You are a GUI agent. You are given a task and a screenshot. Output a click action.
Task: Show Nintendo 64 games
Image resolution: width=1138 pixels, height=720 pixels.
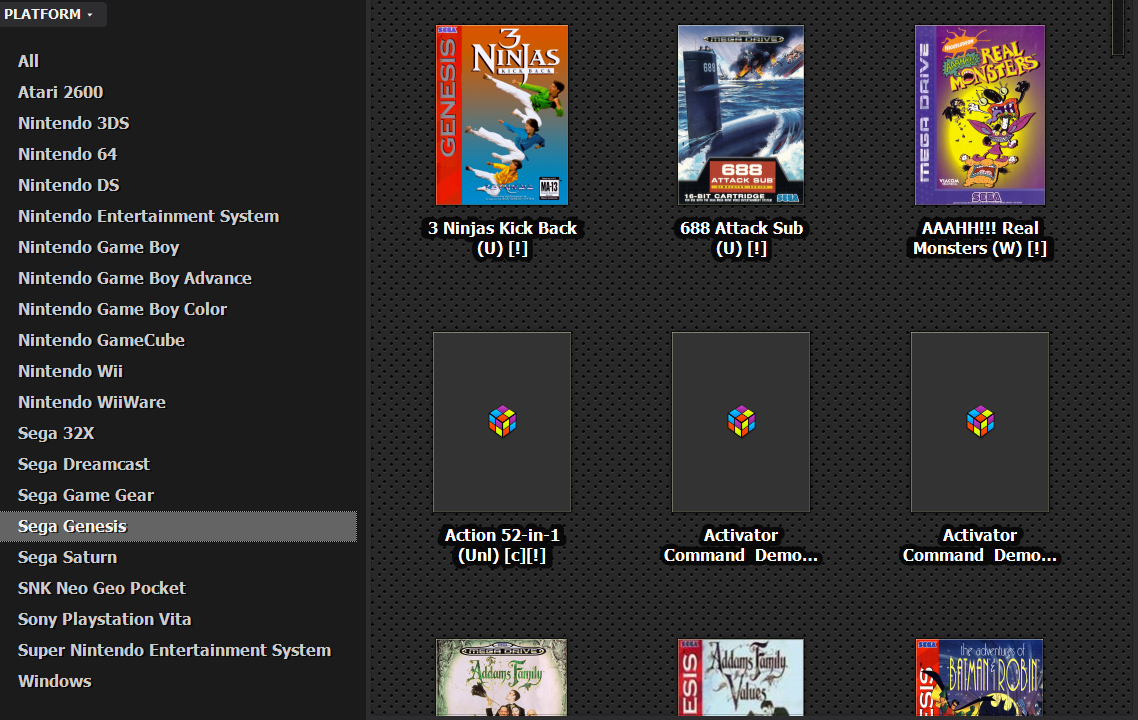pos(67,154)
